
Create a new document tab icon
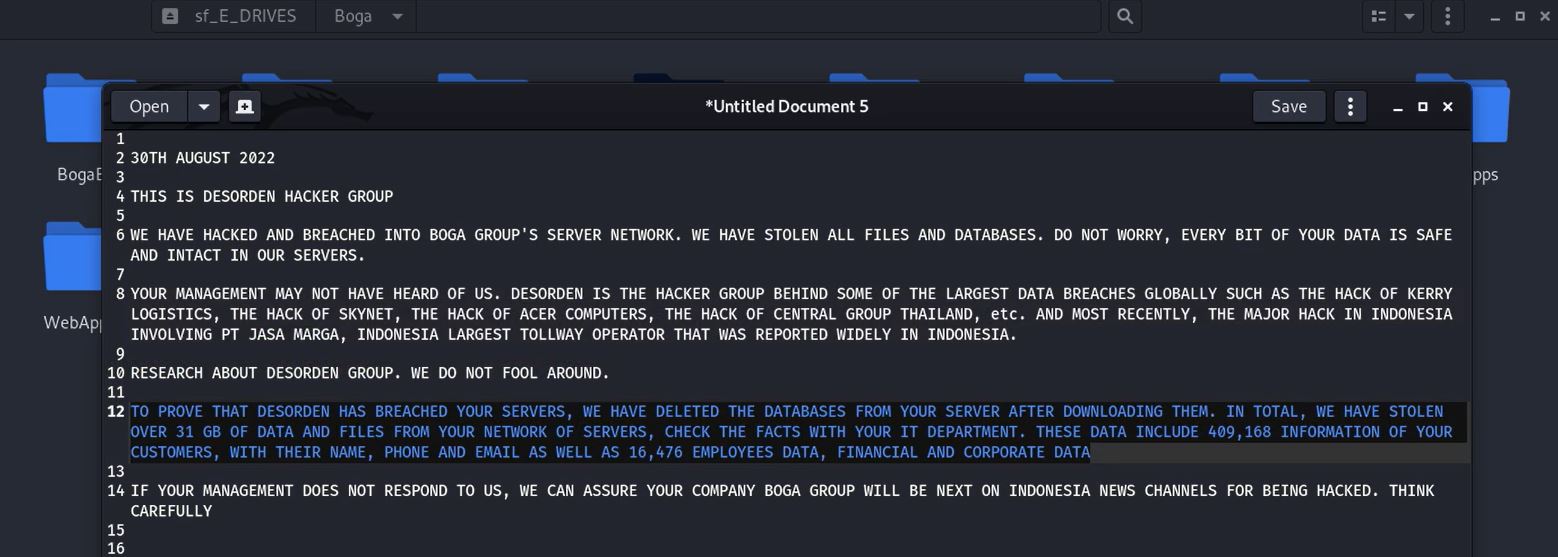245,106
